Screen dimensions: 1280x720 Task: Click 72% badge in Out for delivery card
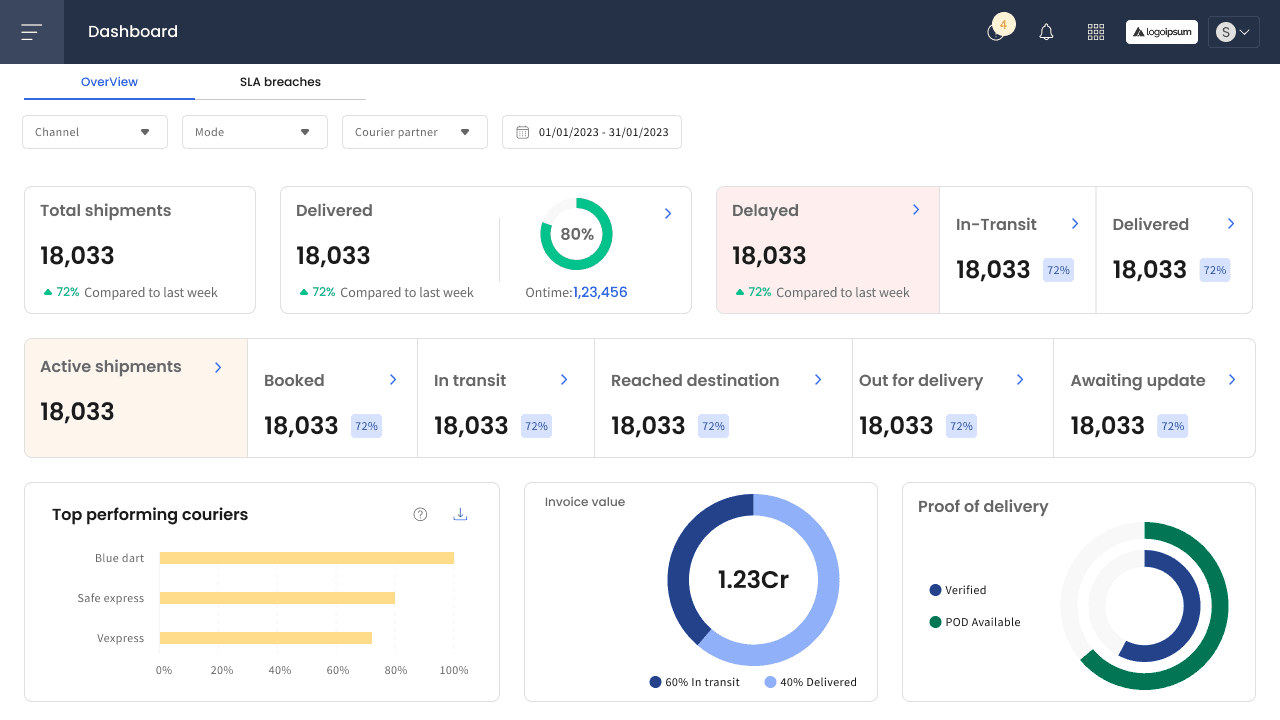pos(961,426)
